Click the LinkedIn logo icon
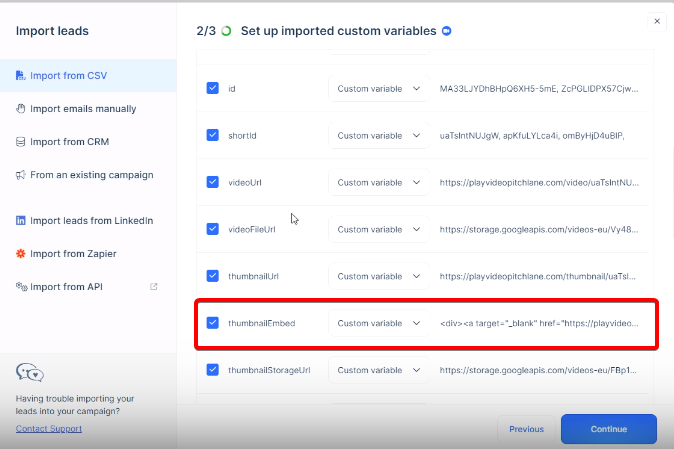This screenshot has height=449, width=674. tap(20, 220)
